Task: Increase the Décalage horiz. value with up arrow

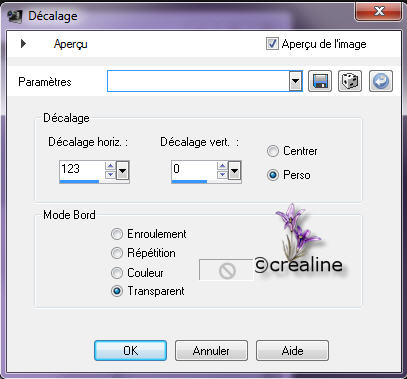Action: [x=110, y=166]
